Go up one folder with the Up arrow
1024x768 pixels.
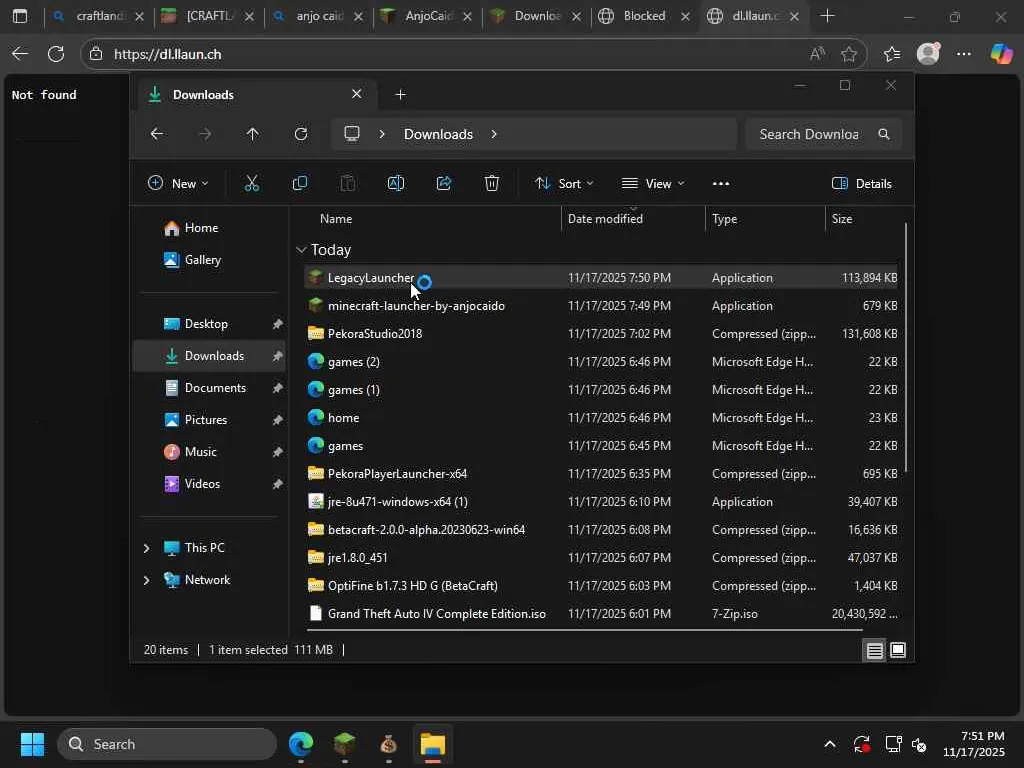(x=252, y=134)
